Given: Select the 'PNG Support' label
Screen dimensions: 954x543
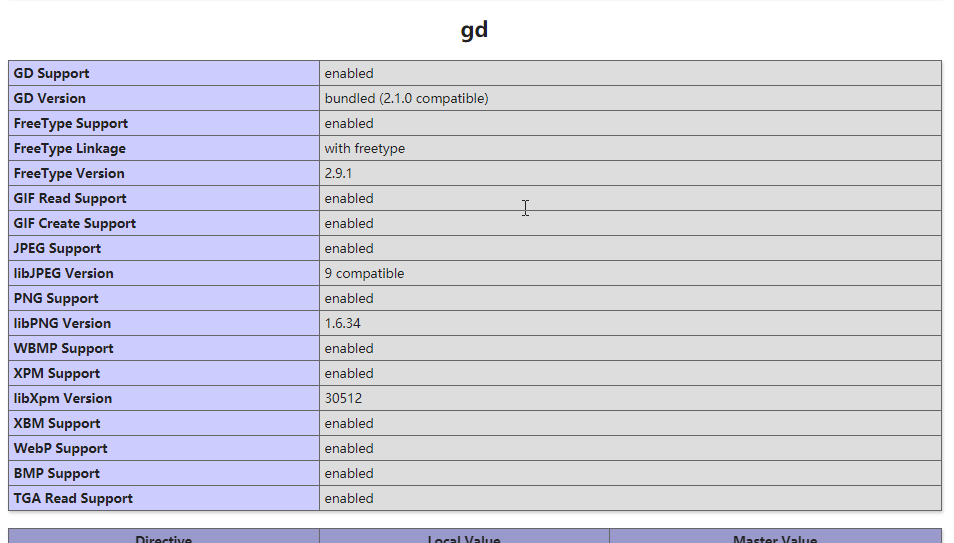Looking at the screenshot, I should coord(56,298).
